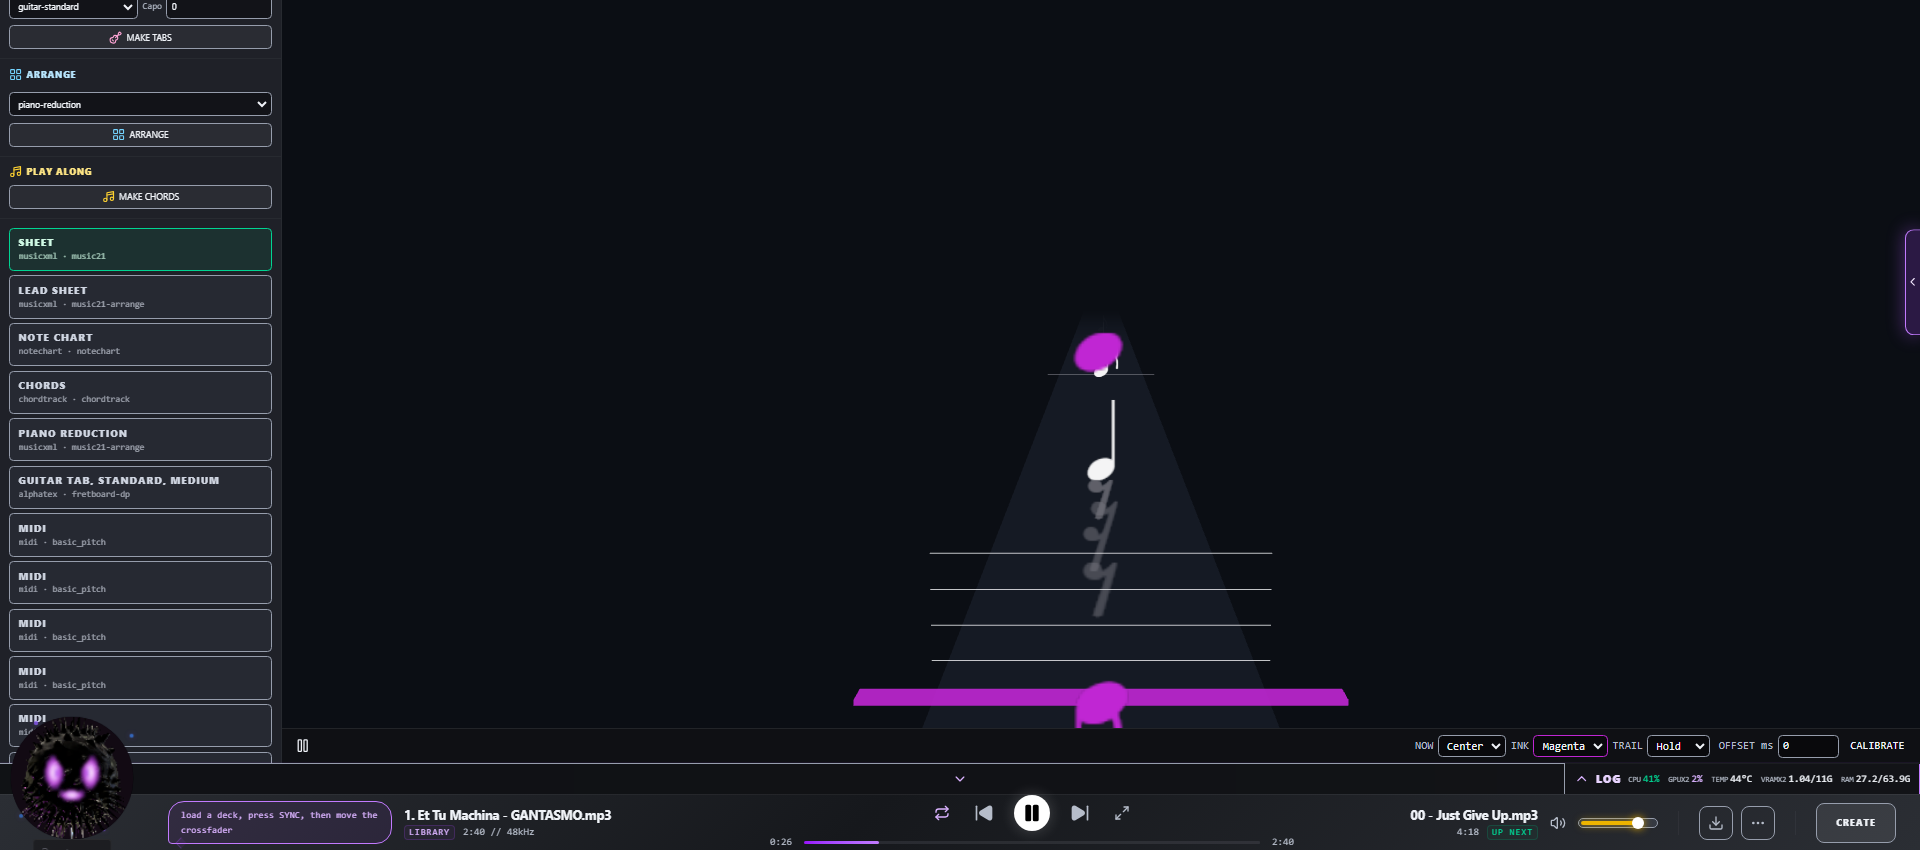Open the three-dots more options menu
Image resolution: width=1920 pixels, height=850 pixels.
[1758, 823]
